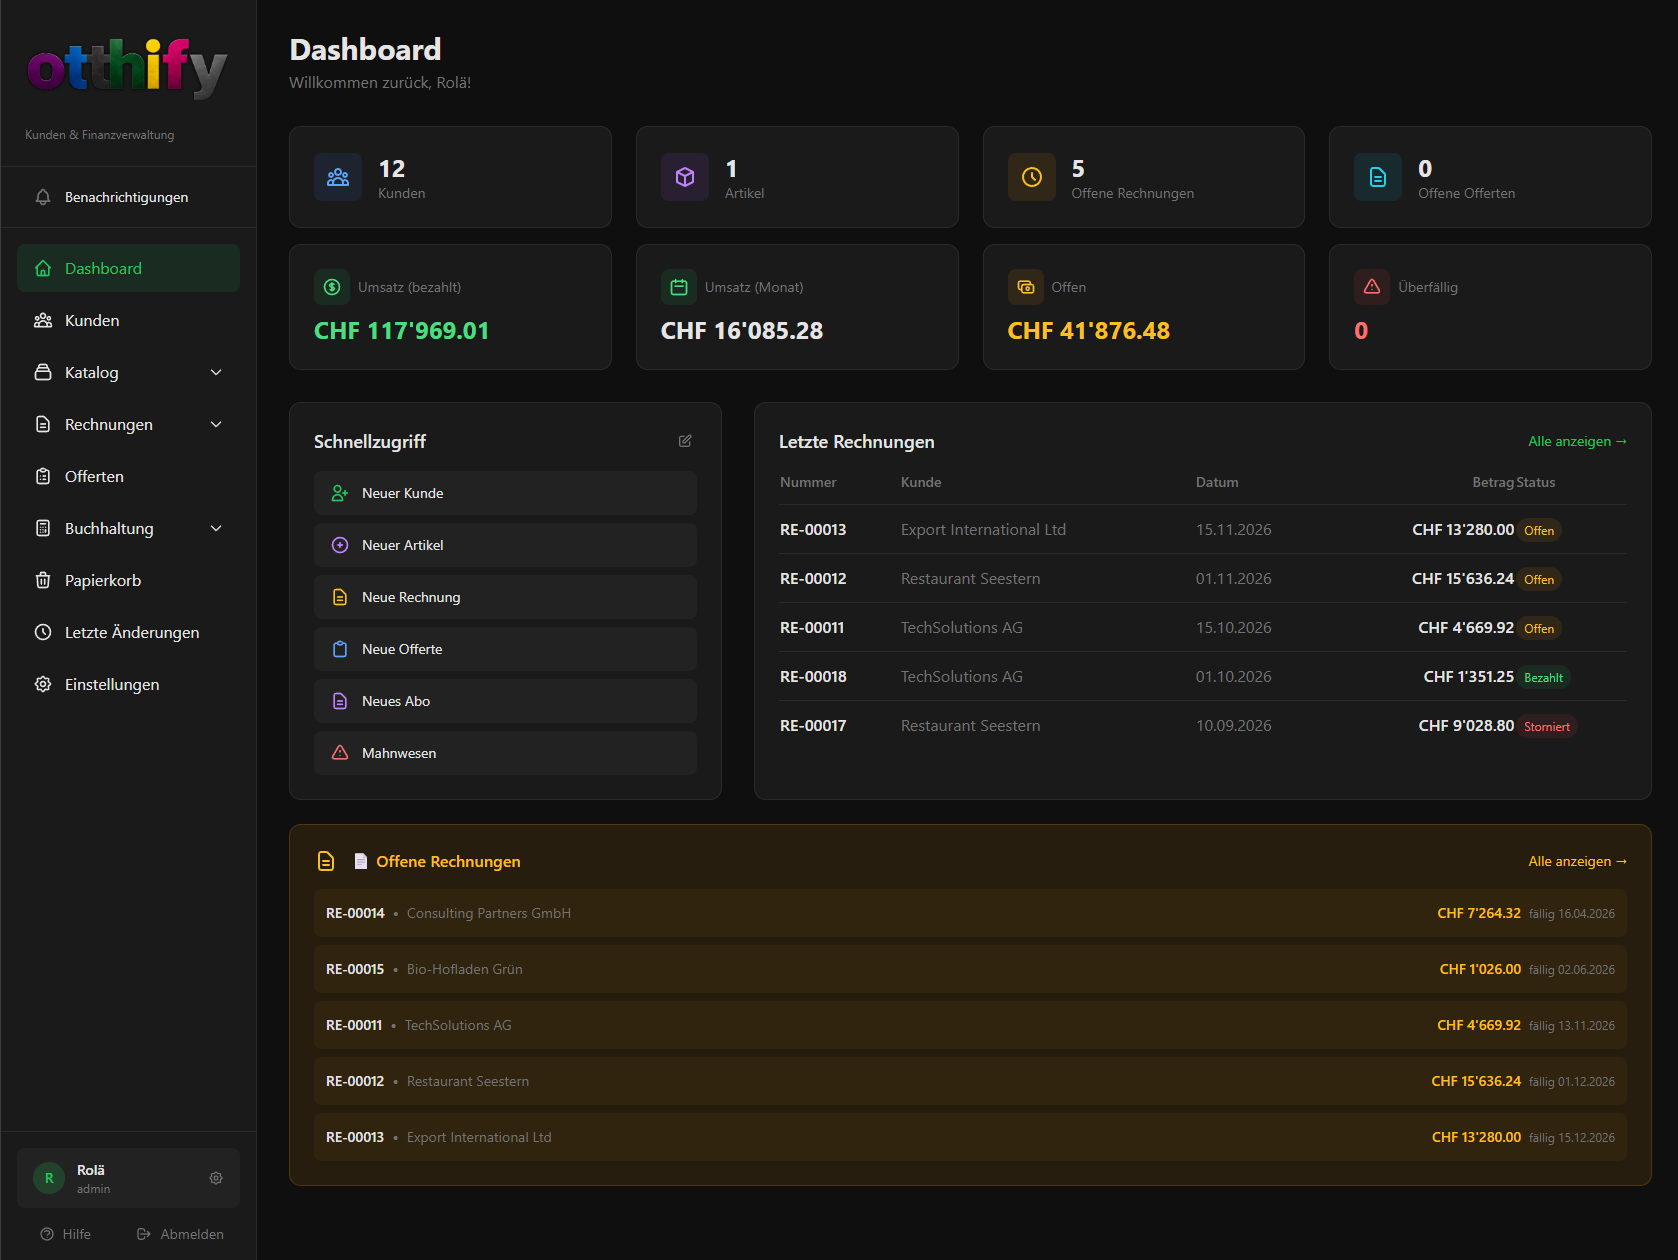The height and width of the screenshot is (1260, 1678).
Task: Go to Kunden in the sidebar
Action: click(x=128, y=320)
